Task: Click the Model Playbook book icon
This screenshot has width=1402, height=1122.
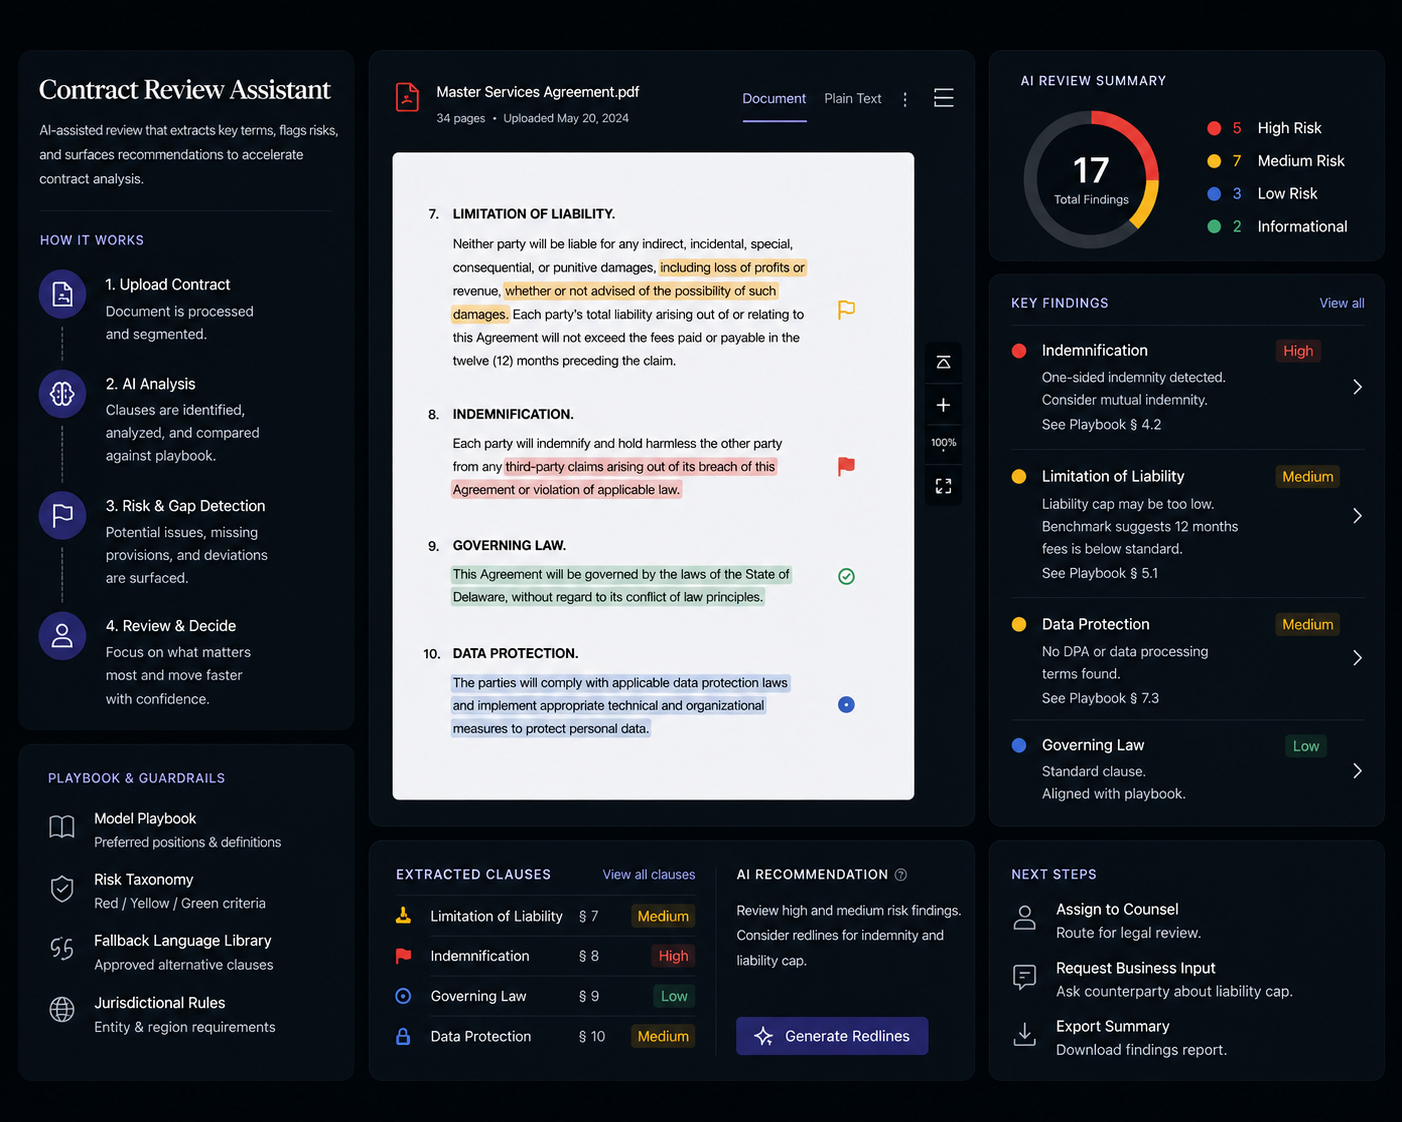Action: (62, 827)
